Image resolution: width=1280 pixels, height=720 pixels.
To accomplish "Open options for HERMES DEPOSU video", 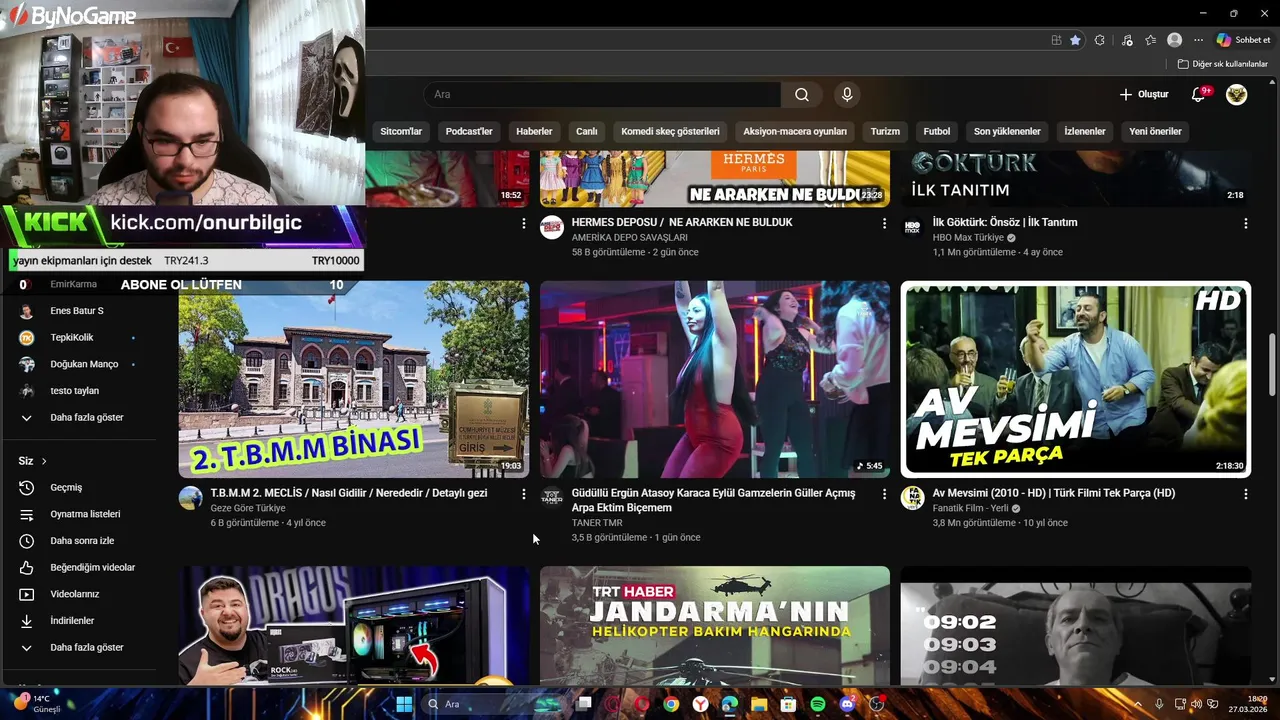I will pyautogui.click(x=884, y=224).
